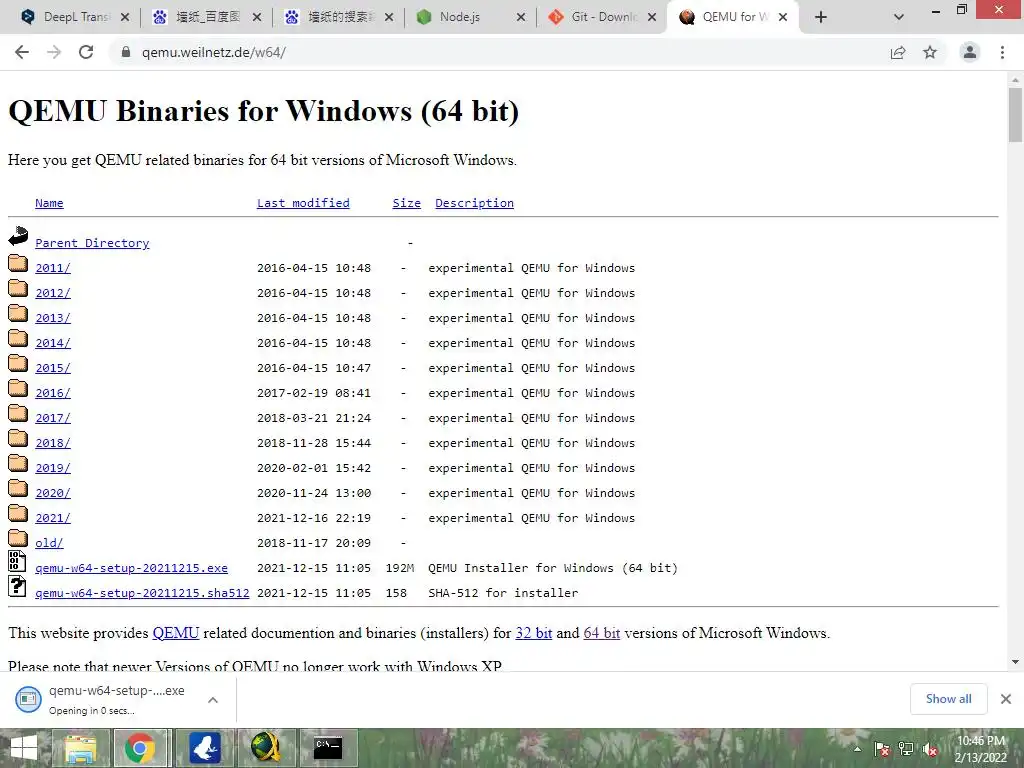Screen dimensions: 1024x768
Task: Close the Git - Downloads tab
Action: point(652,18)
